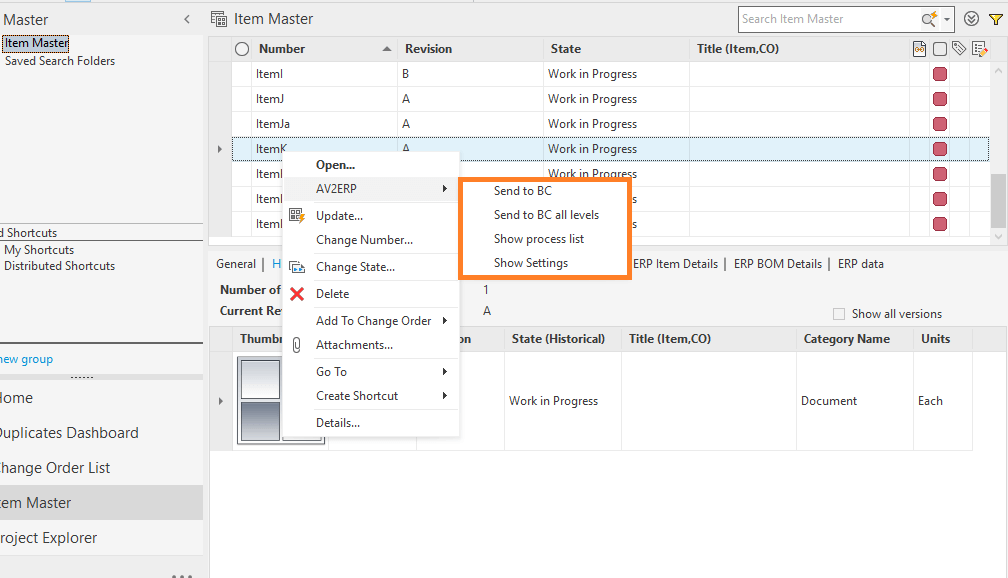This screenshot has width=1008, height=578.
Task: Select Change State from the context menu
Action: [355, 266]
